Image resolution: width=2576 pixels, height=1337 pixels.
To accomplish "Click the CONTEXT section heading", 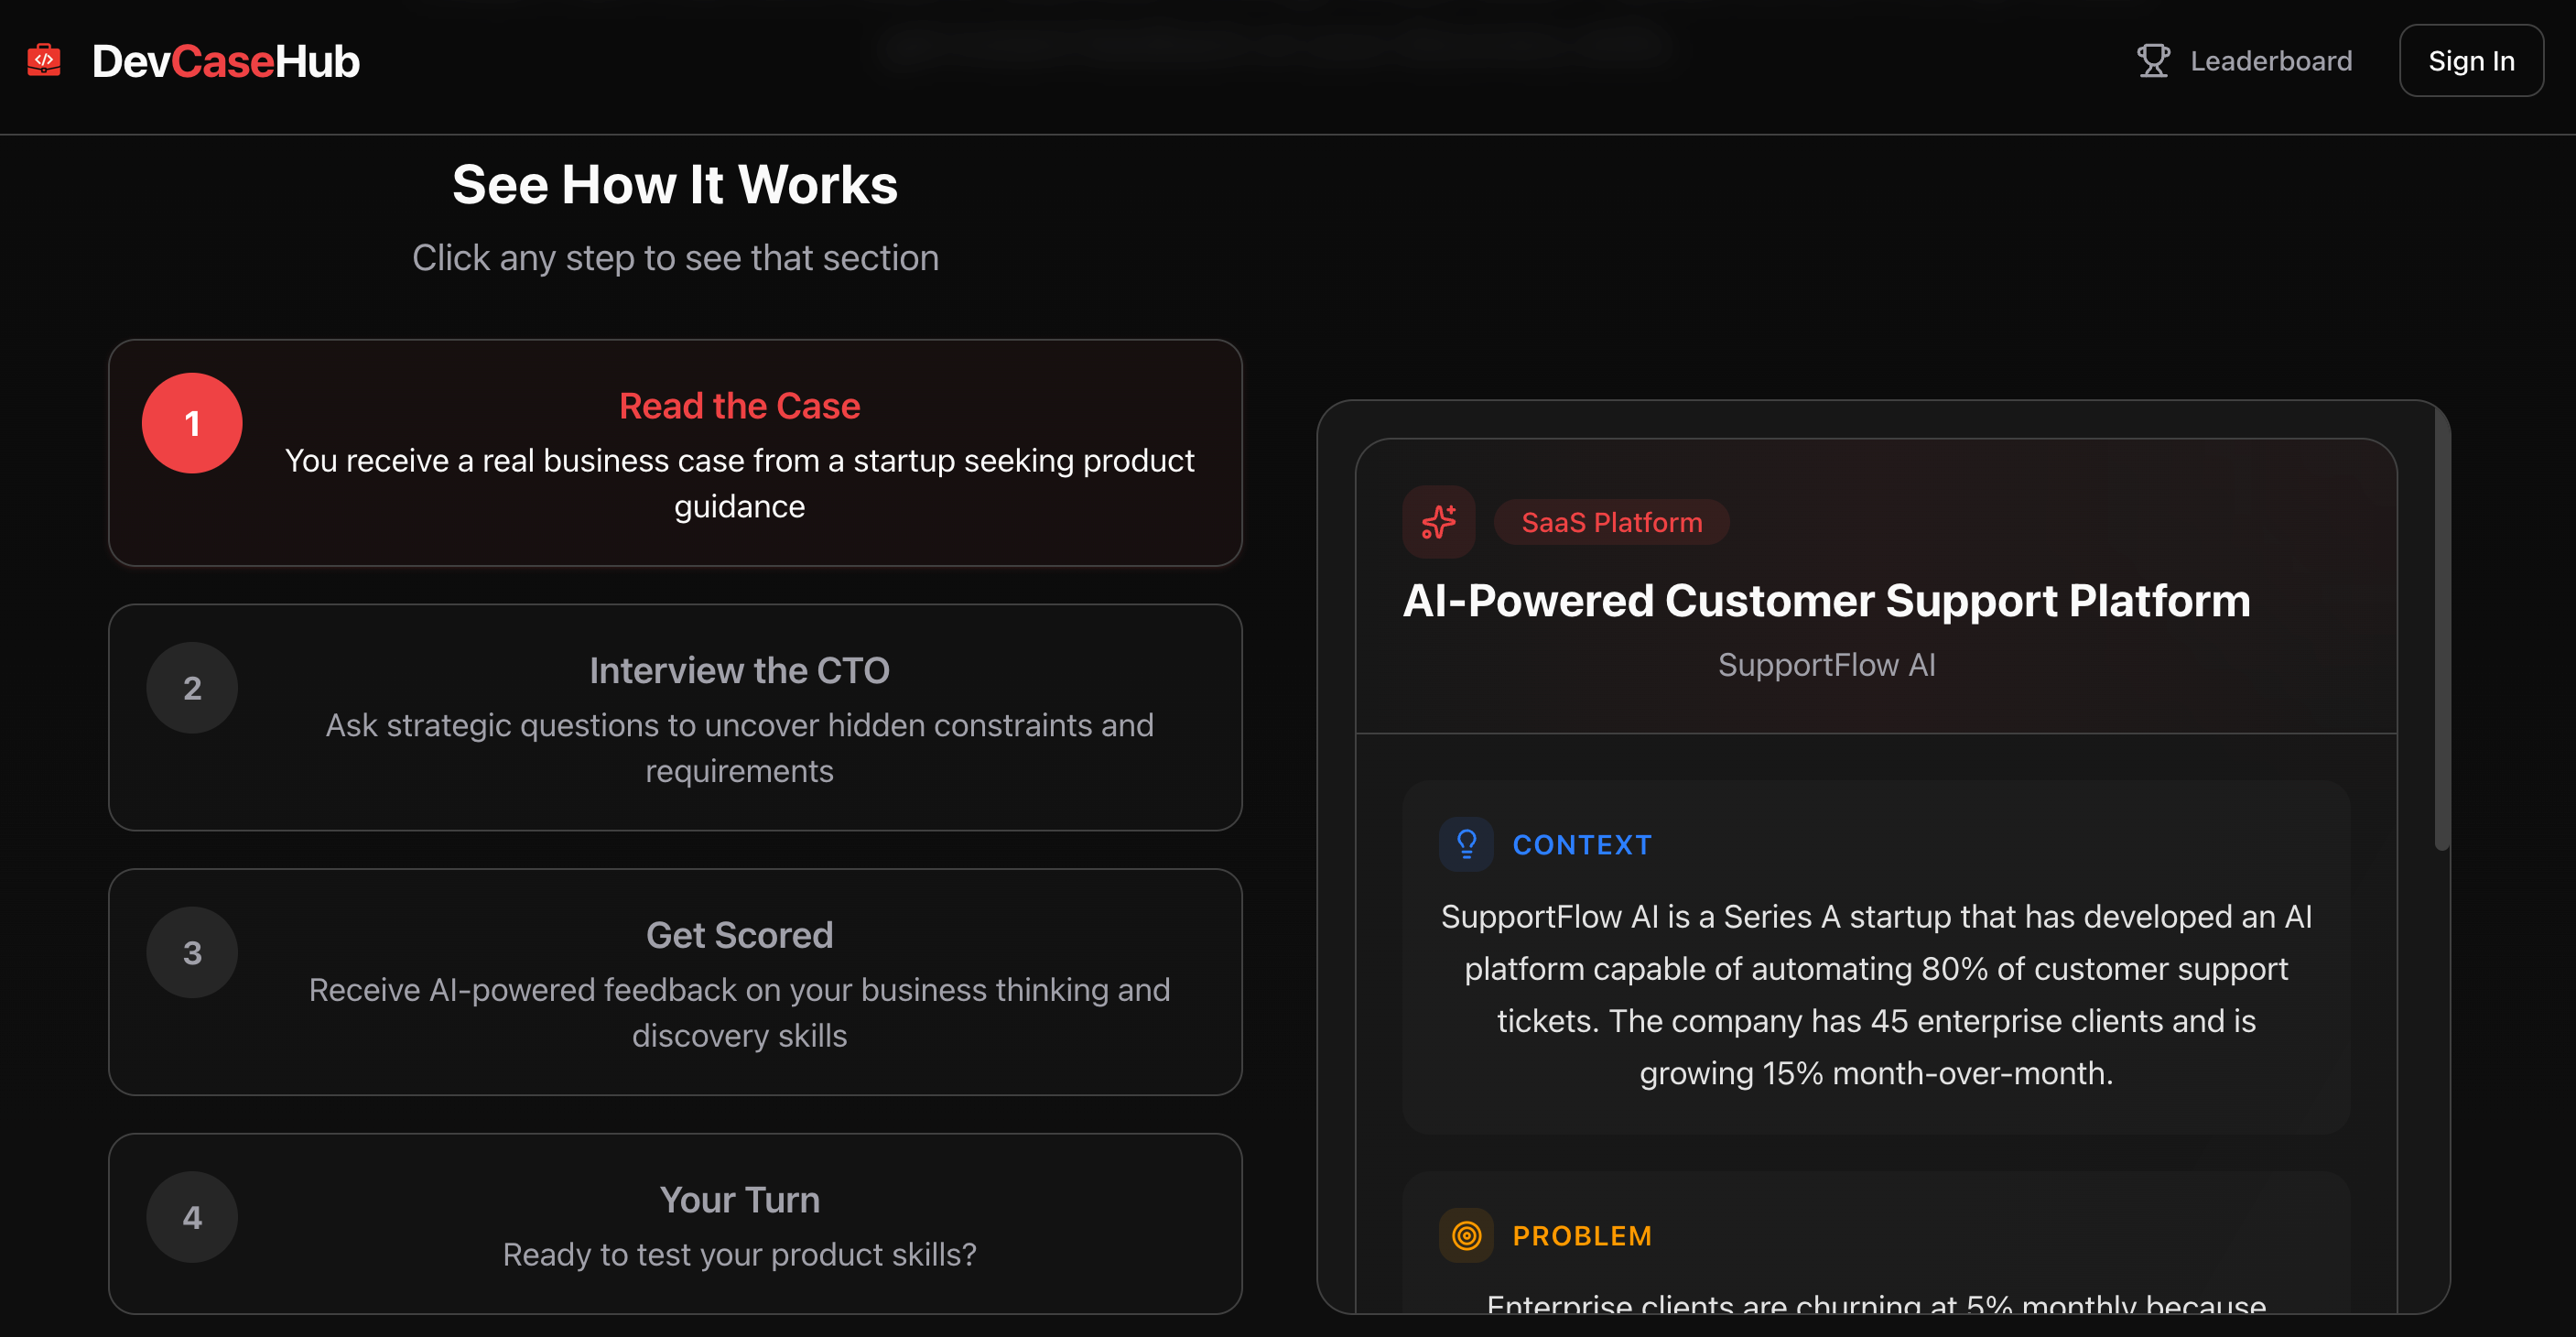I will (x=1581, y=845).
